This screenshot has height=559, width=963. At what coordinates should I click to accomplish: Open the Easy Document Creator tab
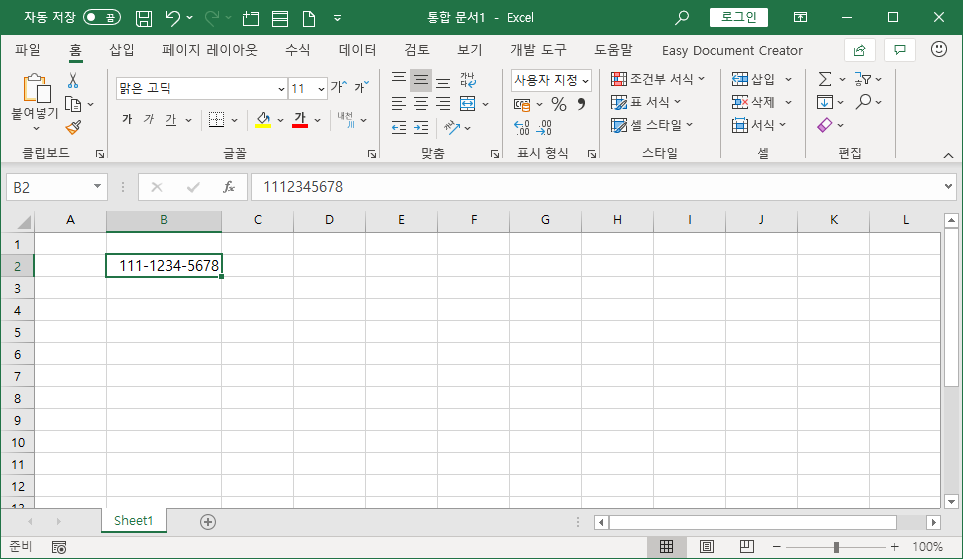point(732,50)
